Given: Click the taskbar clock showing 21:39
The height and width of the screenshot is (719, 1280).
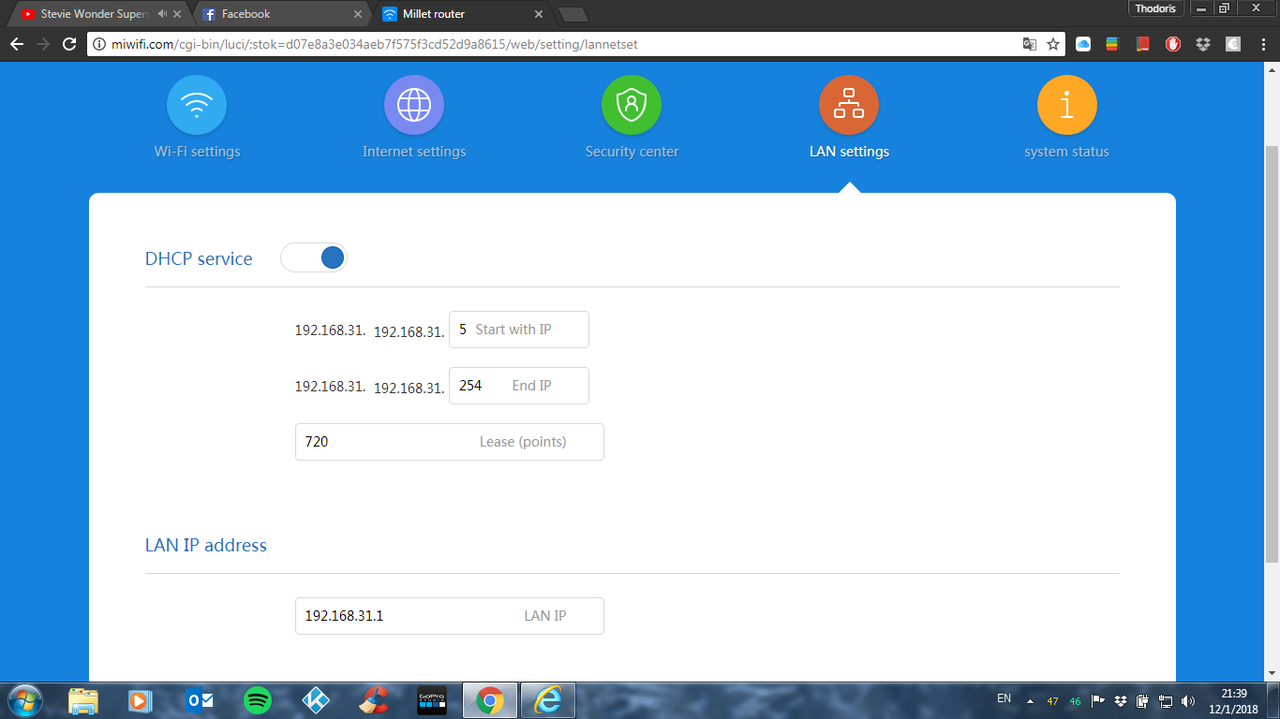Looking at the screenshot, I should tap(1234, 701).
